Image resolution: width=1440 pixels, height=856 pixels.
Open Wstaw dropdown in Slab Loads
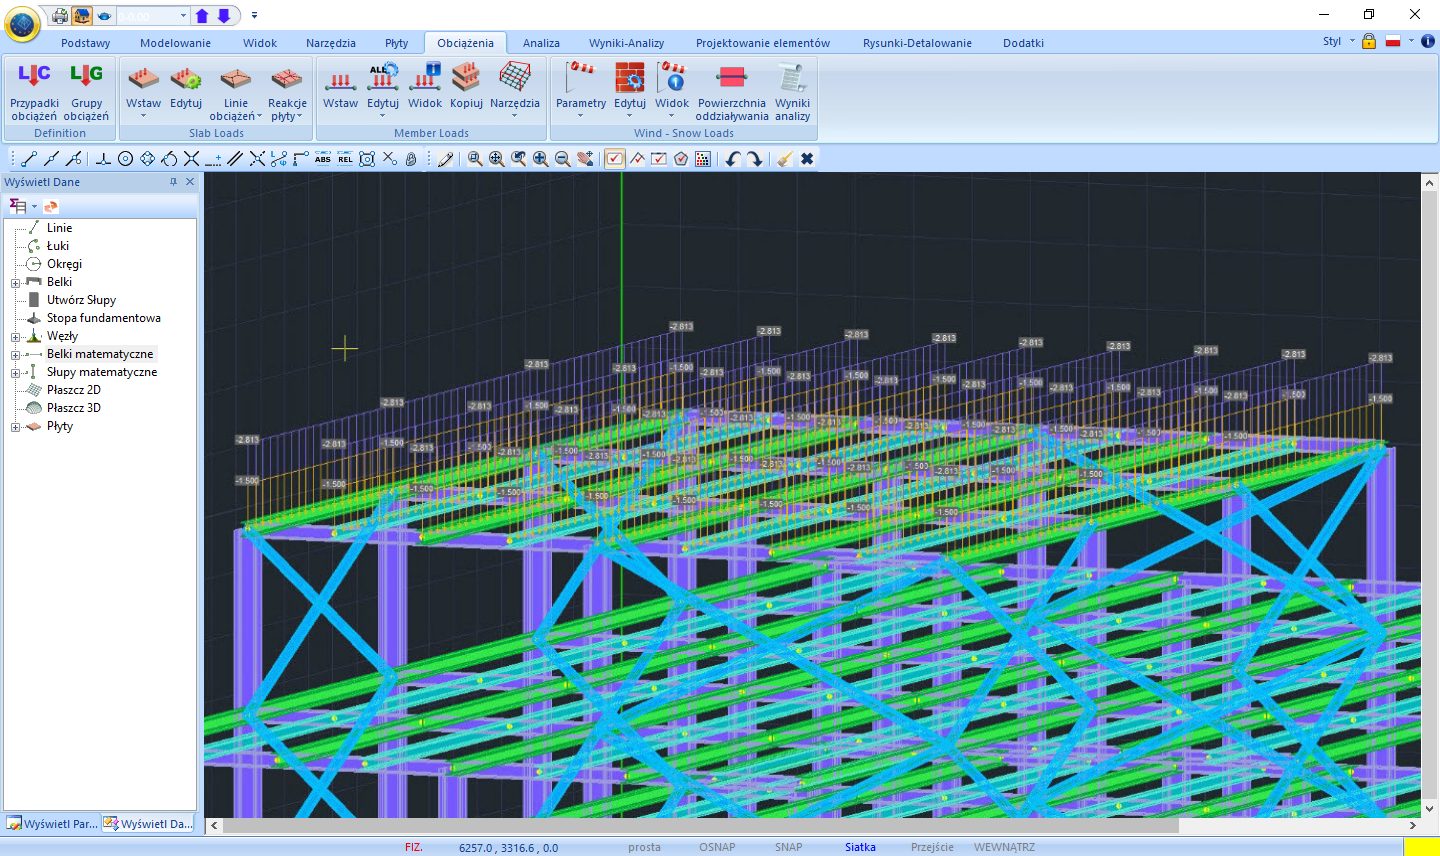tap(143, 116)
